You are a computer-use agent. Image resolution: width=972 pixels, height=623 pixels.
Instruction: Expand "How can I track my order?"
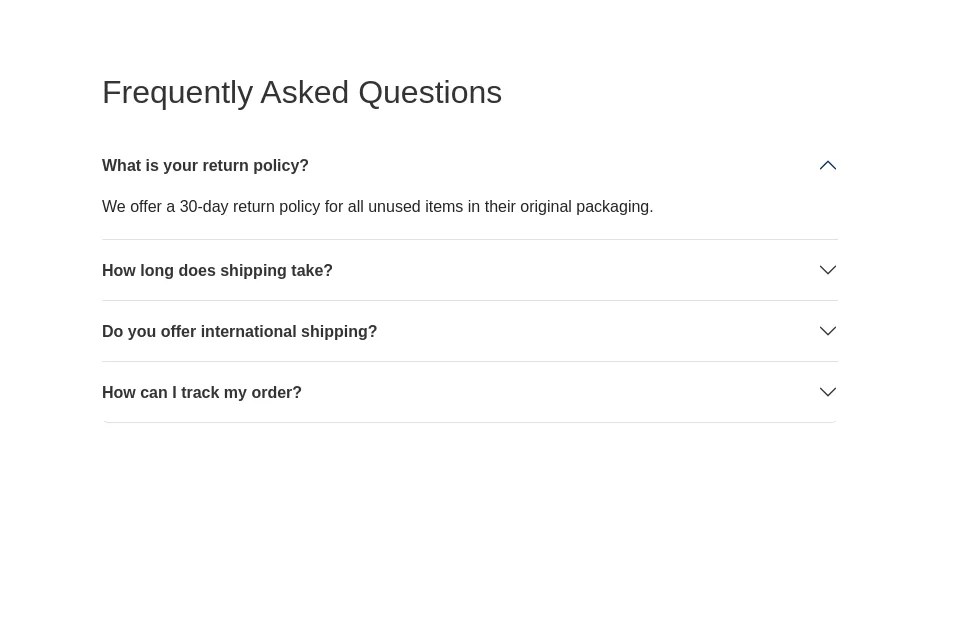201,393
